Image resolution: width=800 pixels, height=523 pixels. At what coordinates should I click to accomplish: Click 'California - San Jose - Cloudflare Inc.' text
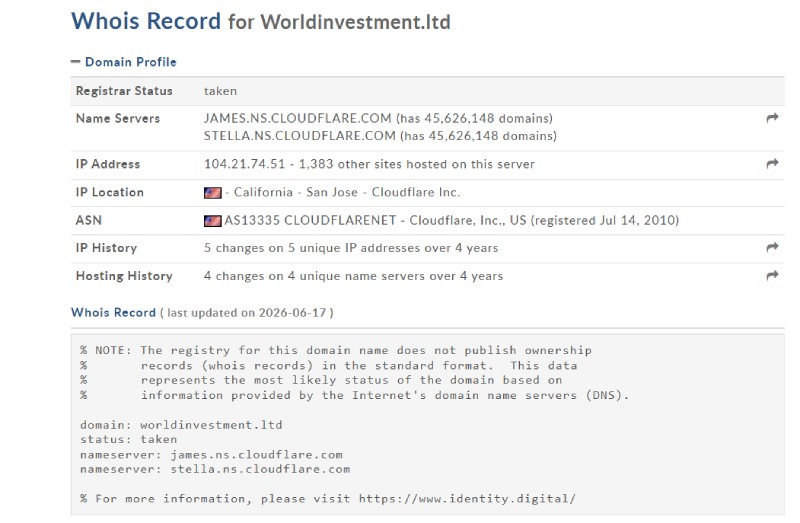click(x=347, y=192)
